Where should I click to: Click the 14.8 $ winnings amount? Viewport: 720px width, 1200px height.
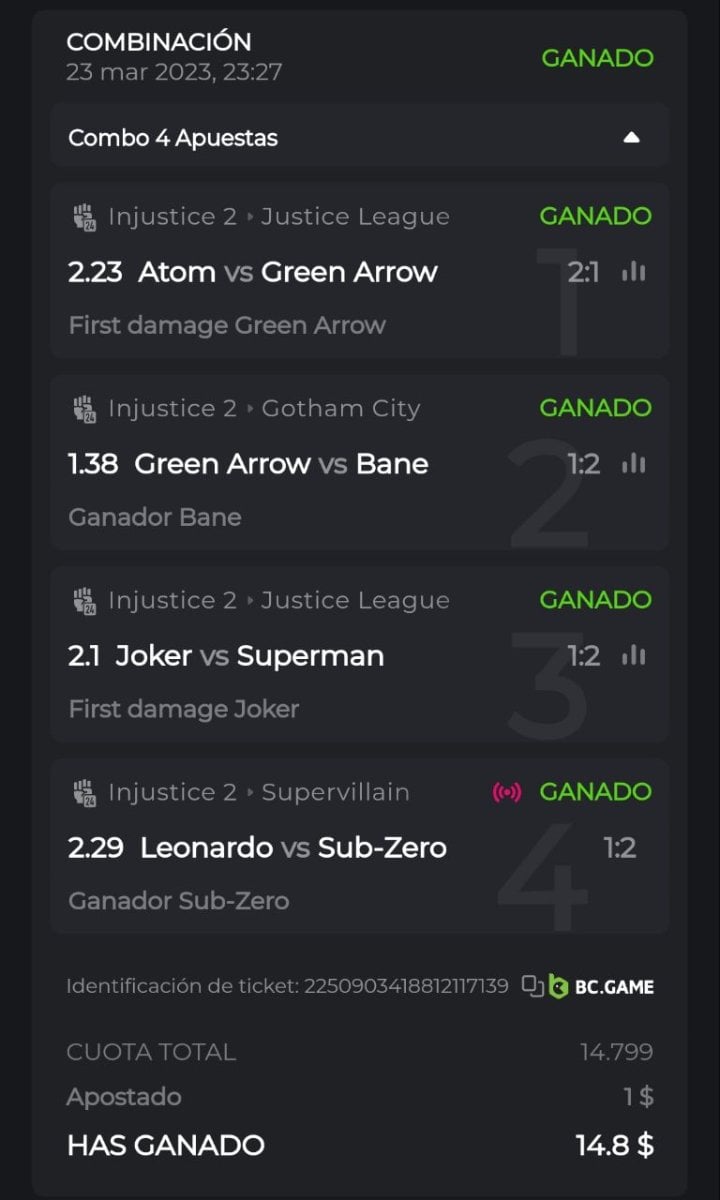pyautogui.click(x=614, y=1146)
